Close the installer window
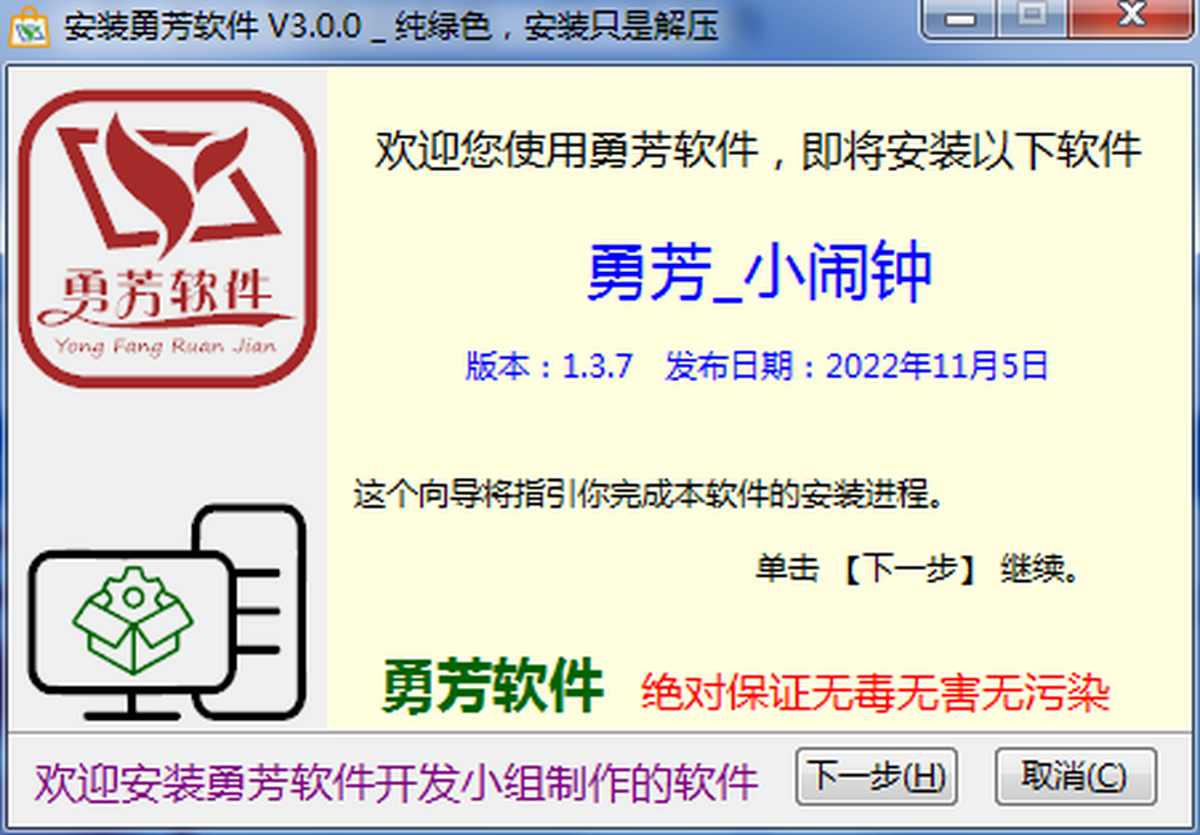This screenshot has width=1200, height=835. coord(1131,17)
